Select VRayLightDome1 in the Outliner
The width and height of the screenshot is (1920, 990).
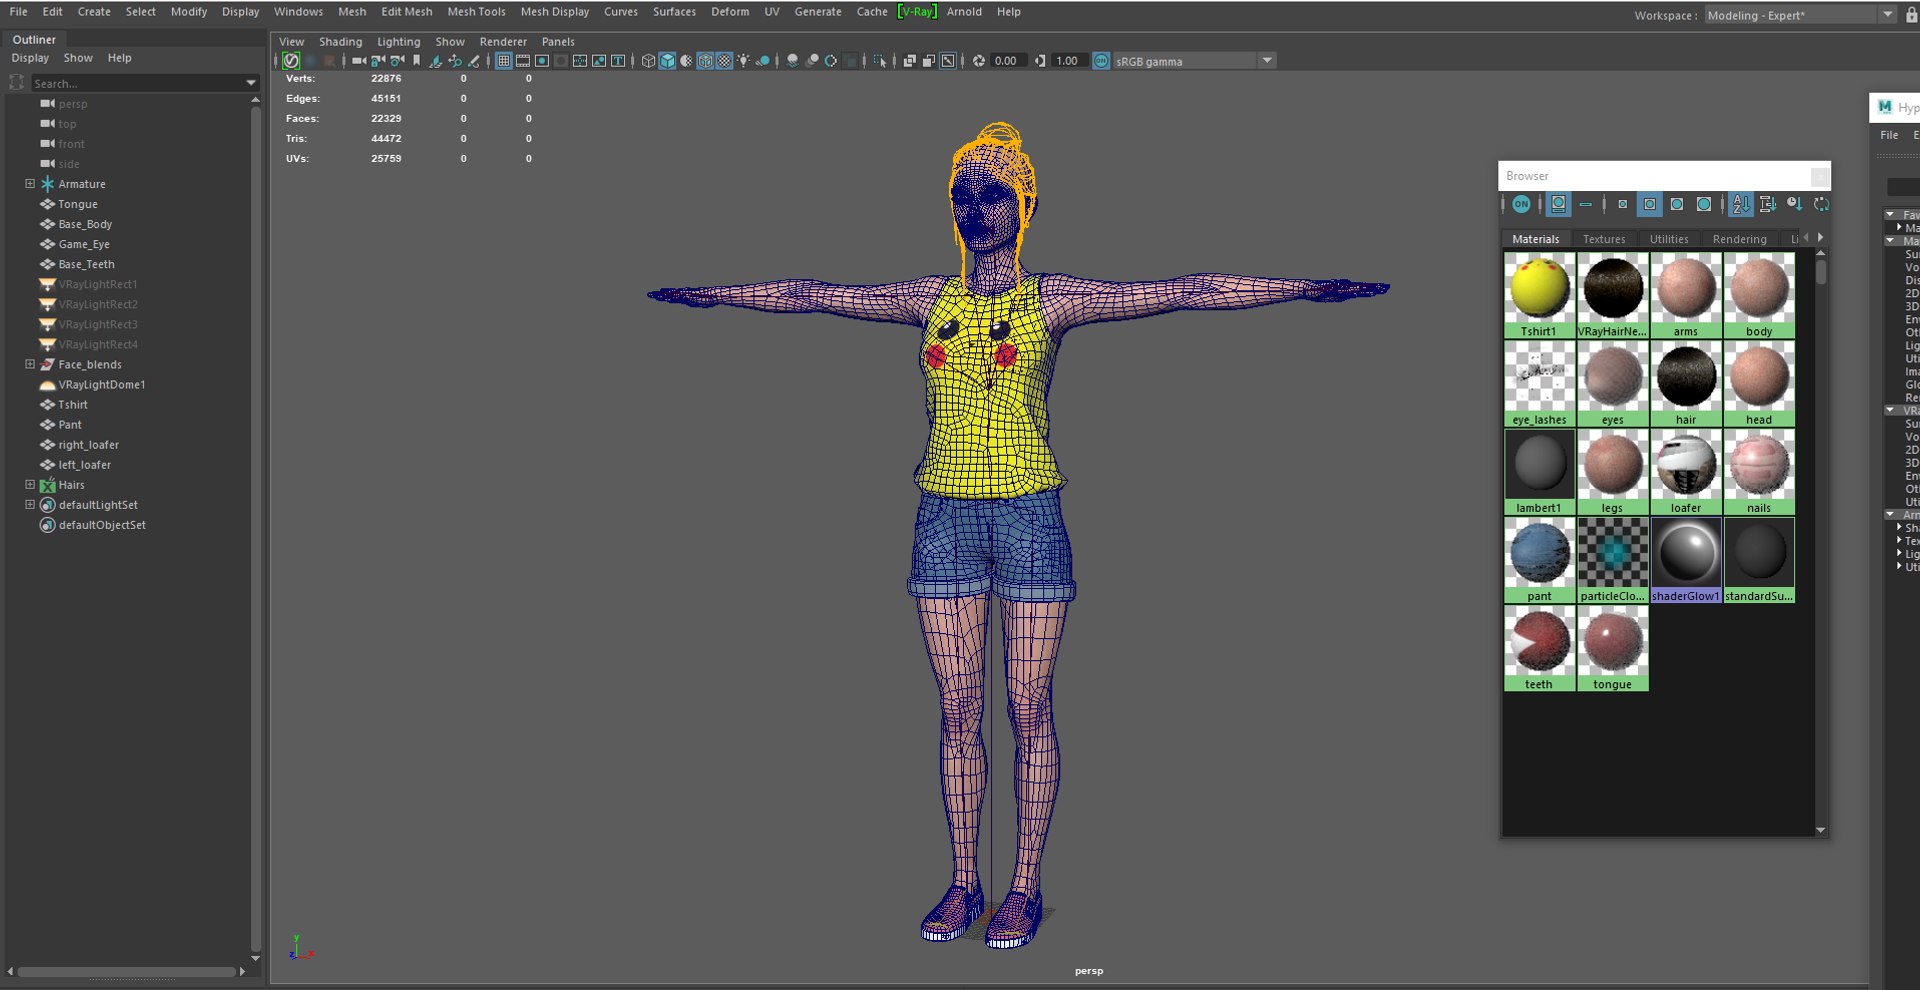click(x=101, y=384)
